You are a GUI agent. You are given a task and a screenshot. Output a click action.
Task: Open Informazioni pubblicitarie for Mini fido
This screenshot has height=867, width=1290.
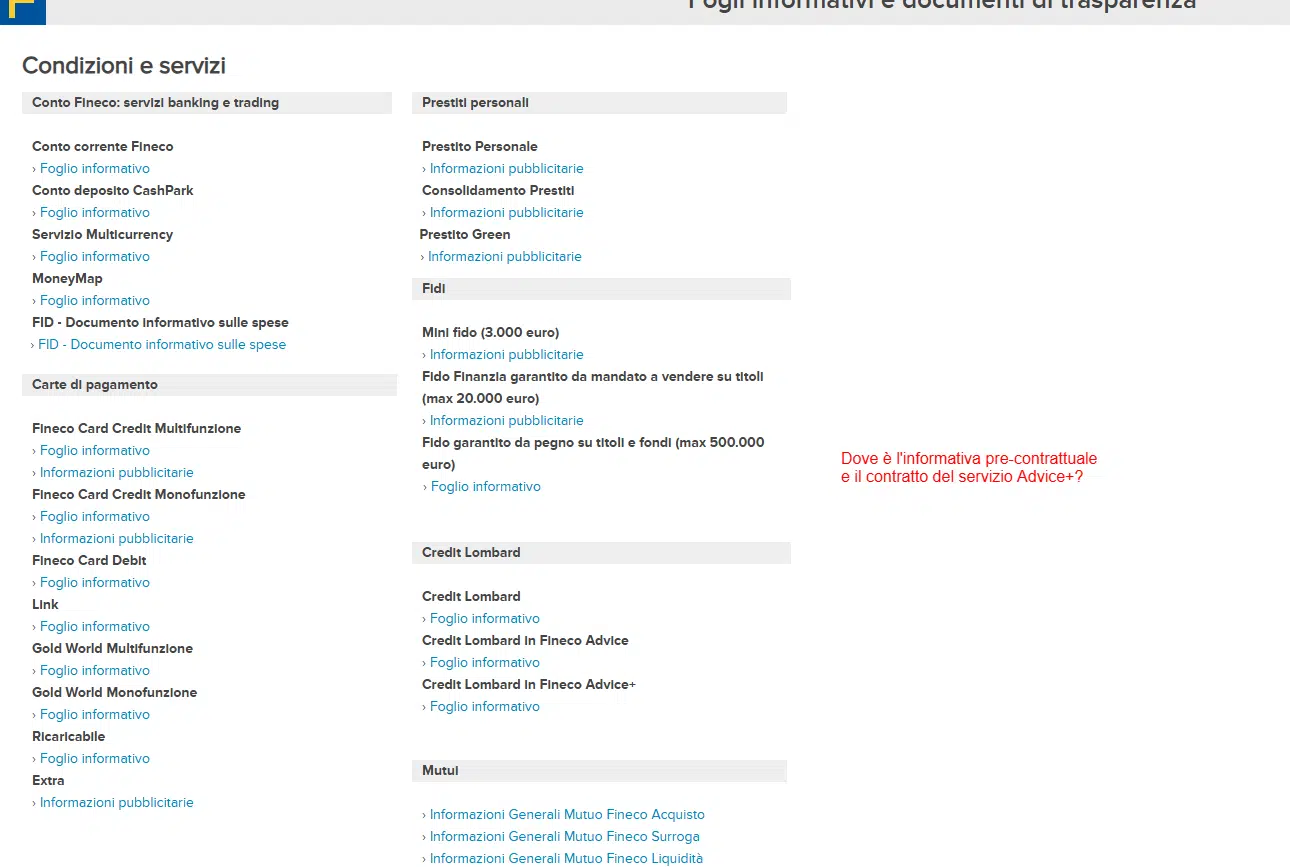pos(506,355)
